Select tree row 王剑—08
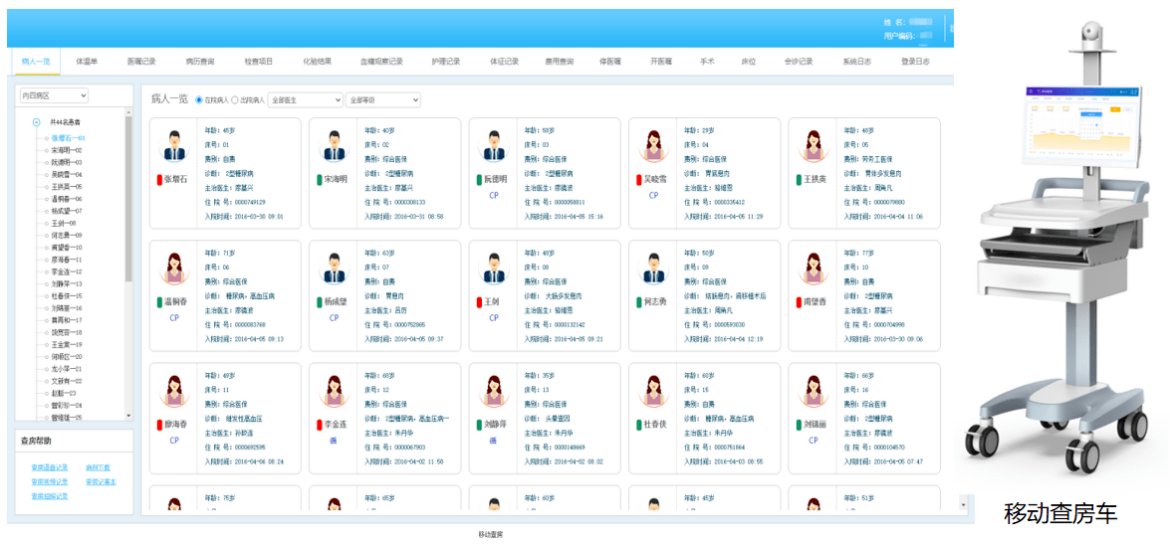 (64, 223)
